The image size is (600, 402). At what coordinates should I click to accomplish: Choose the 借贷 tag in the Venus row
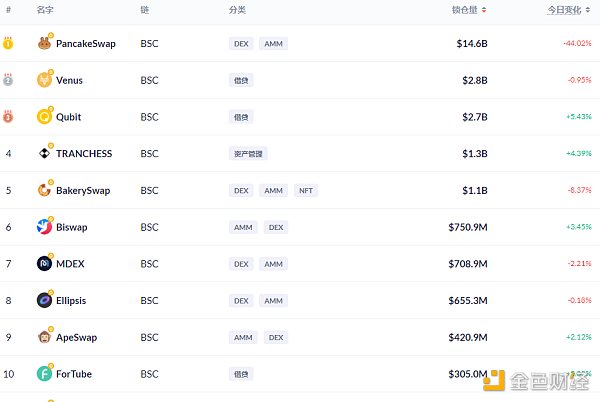[241, 80]
